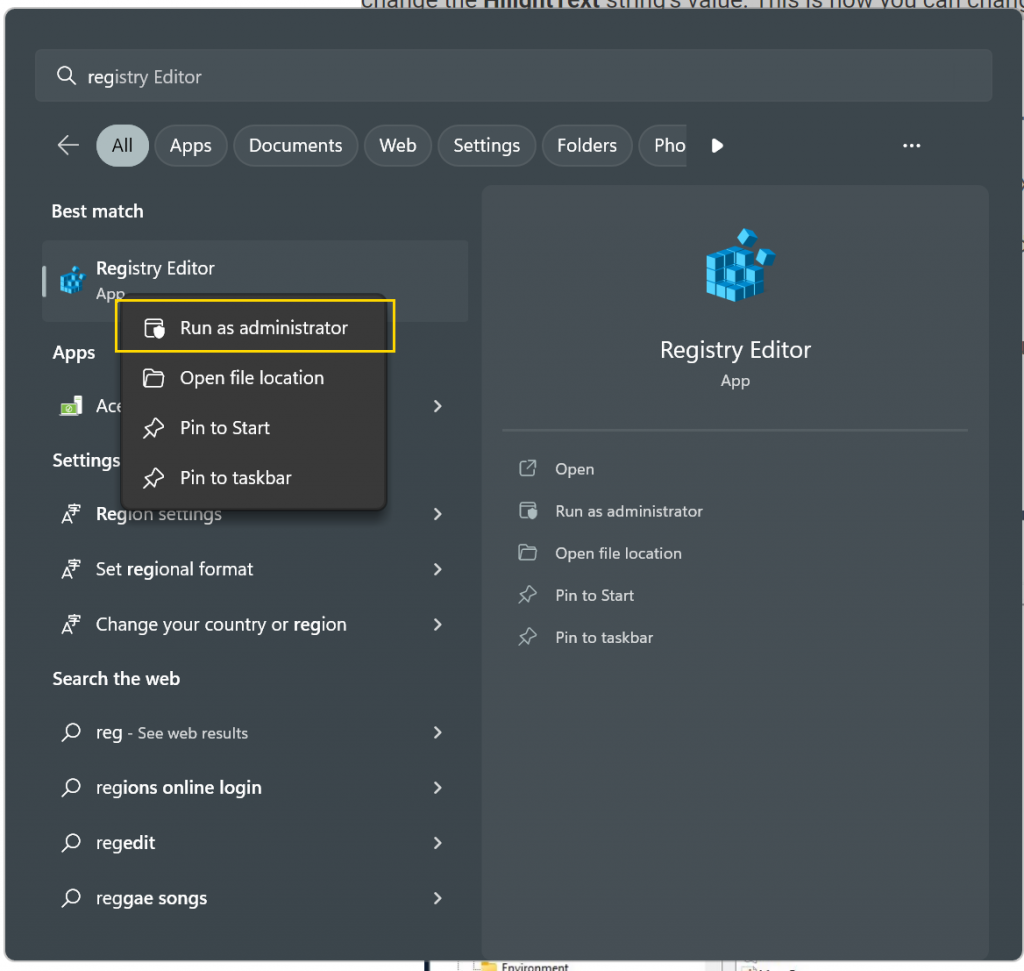This screenshot has height=971, width=1024.
Task: Click search icon beside 'regedit' suggestion
Action: pyautogui.click(x=71, y=843)
